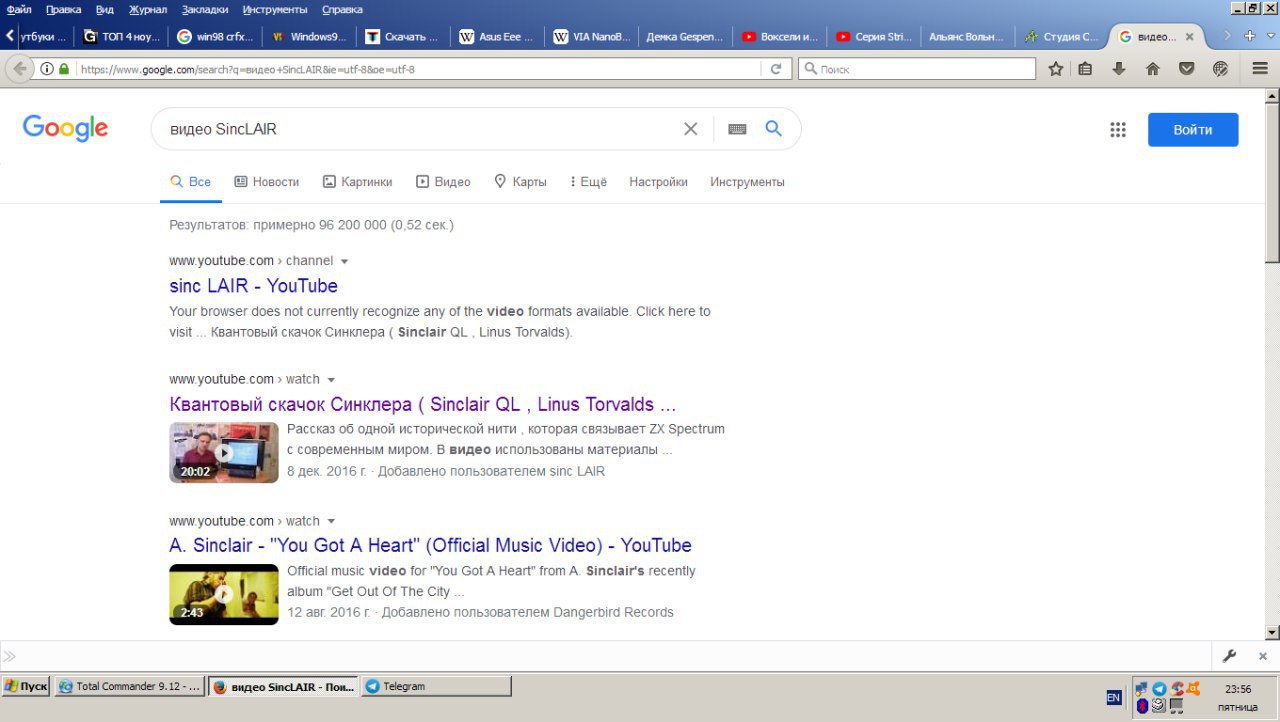
Task: Open the A. Sinclair 'You Got A Heart' result
Action: (430, 545)
